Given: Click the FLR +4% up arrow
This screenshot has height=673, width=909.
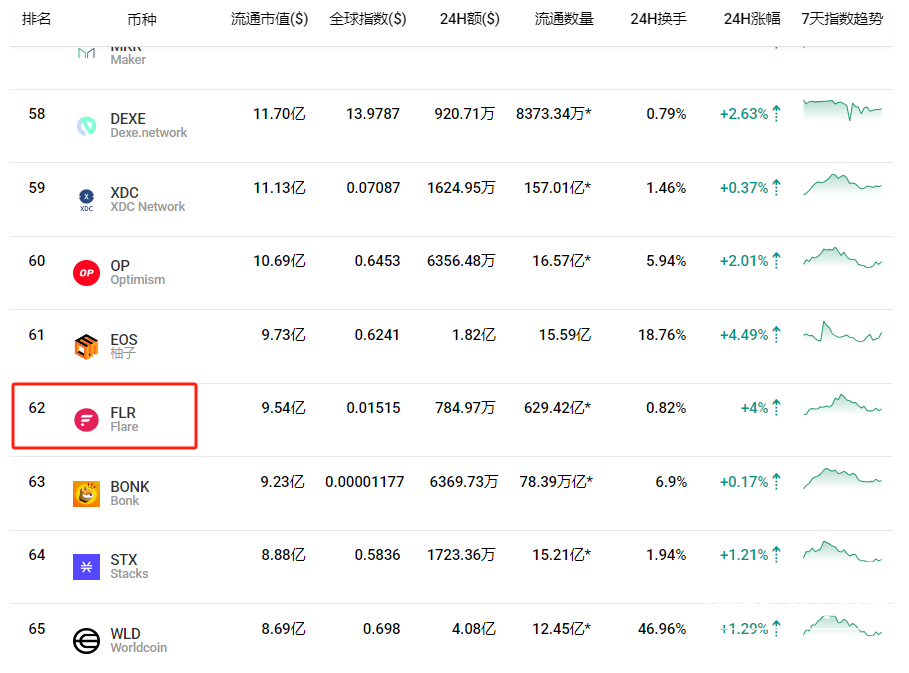Looking at the screenshot, I should (x=776, y=408).
